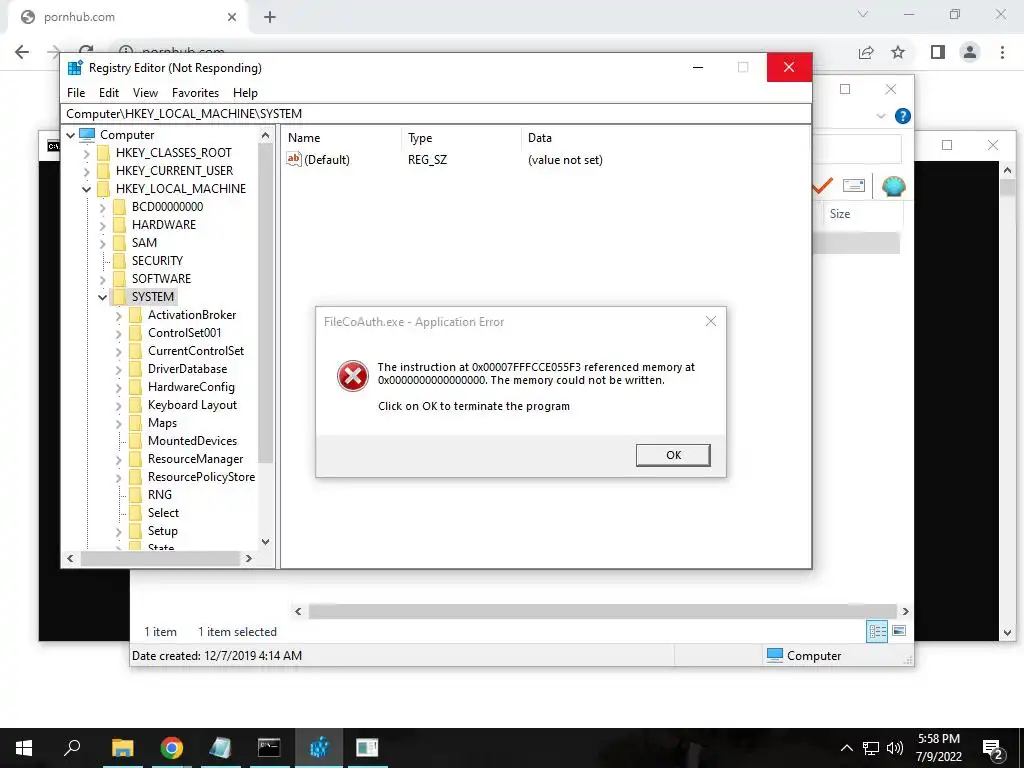Click the error icon in the dialog
The width and height of the screenshot is (1024, 768).
[x=353, y=376]
